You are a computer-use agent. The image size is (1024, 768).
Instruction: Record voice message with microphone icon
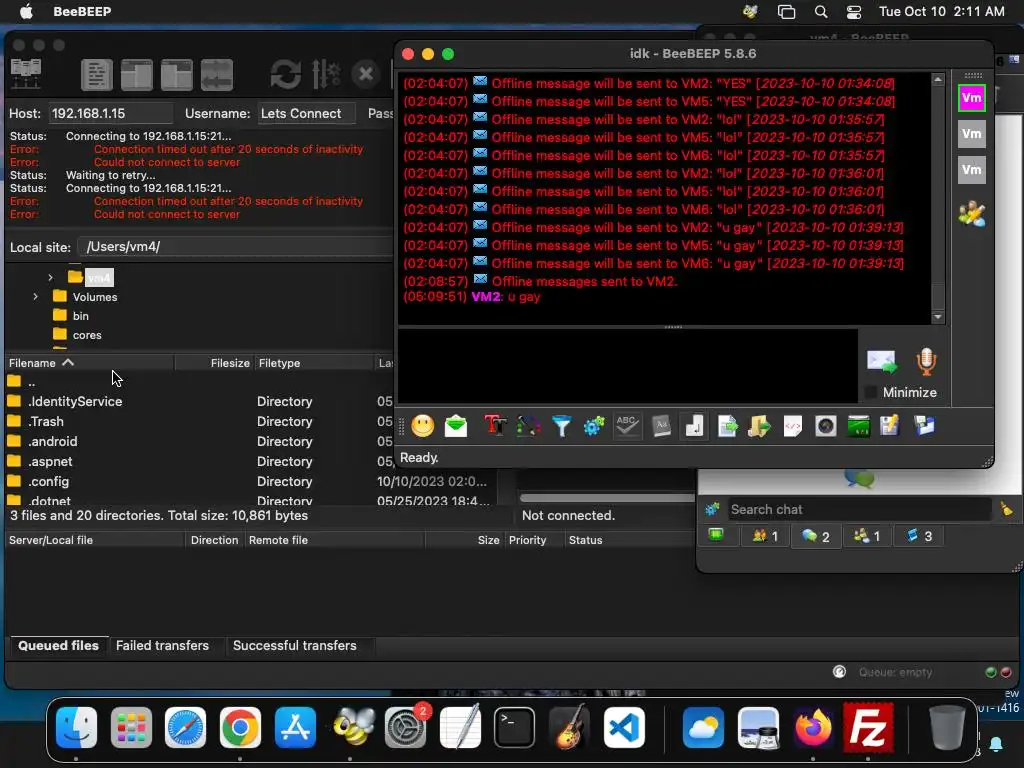(x=926, y=361)
